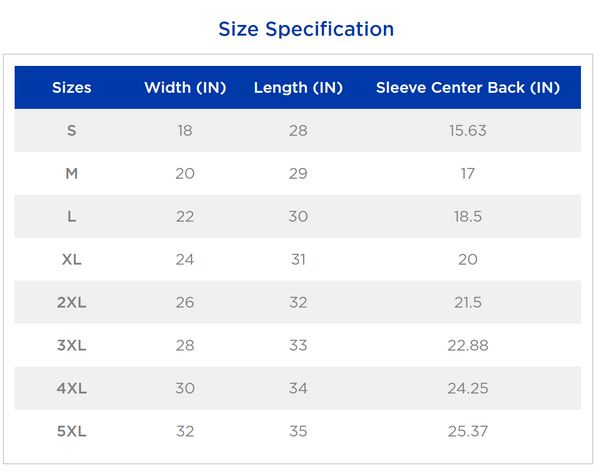This screenshot has height=476, width=600.
Task: Select the 5XL size row label
Action: coord(72,431)
